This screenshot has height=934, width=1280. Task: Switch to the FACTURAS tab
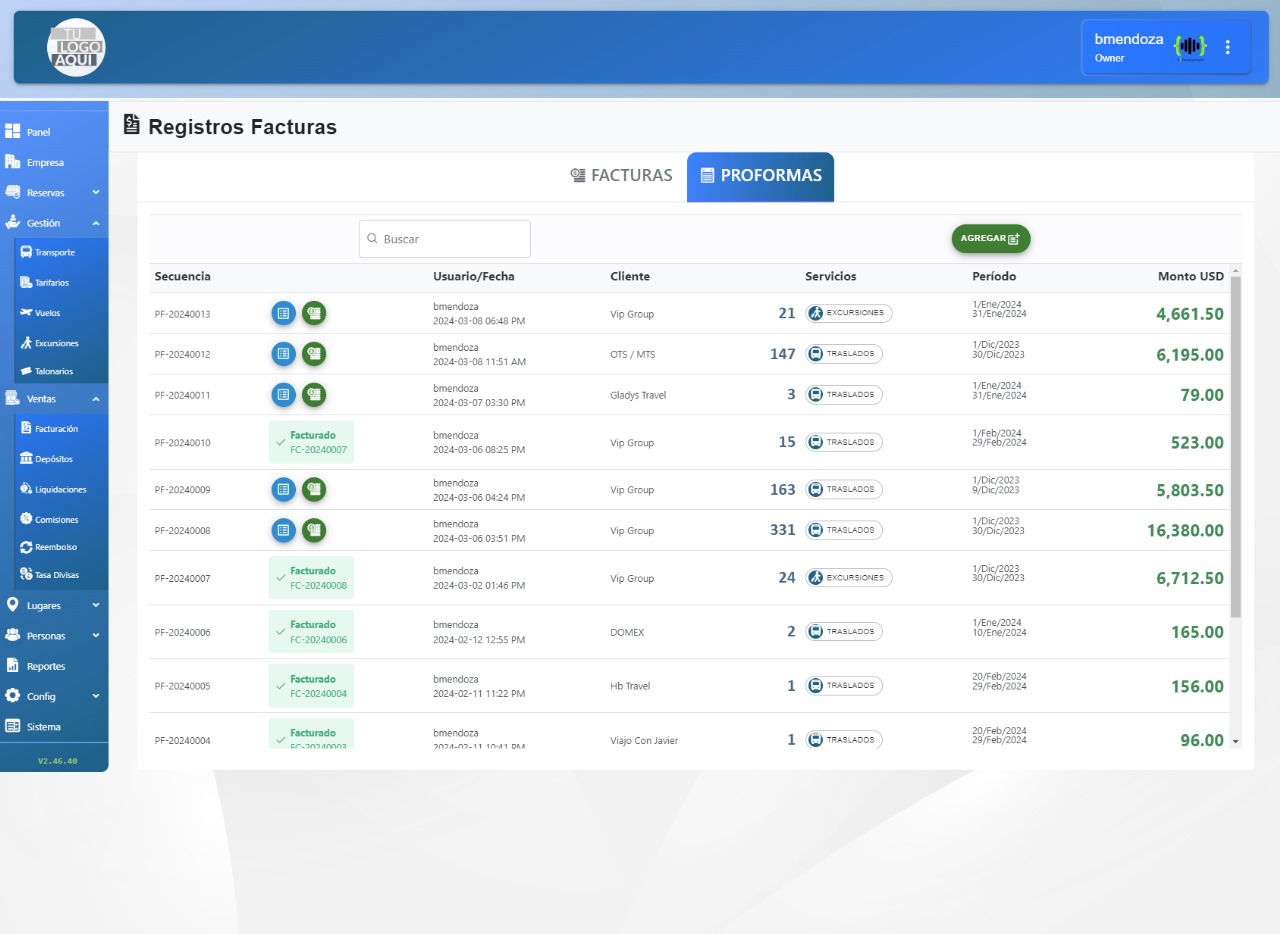[x=621, y=176]
